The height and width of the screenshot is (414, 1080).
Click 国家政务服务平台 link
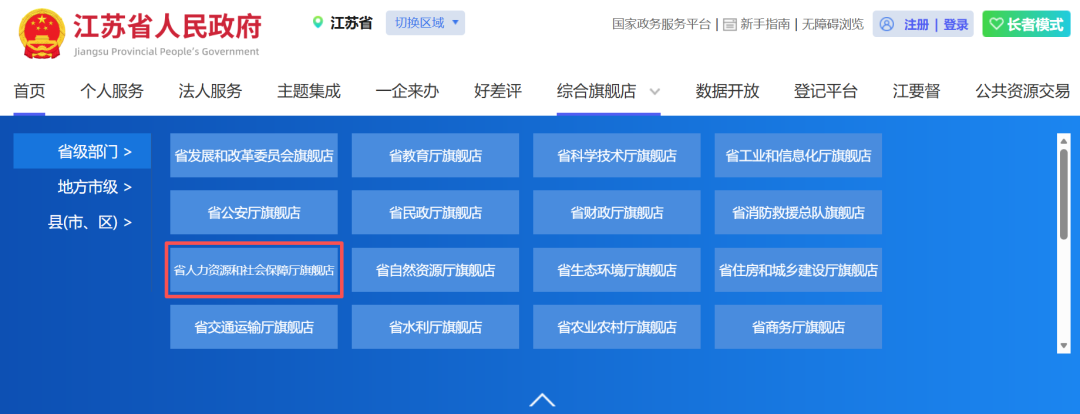[661, 25]
